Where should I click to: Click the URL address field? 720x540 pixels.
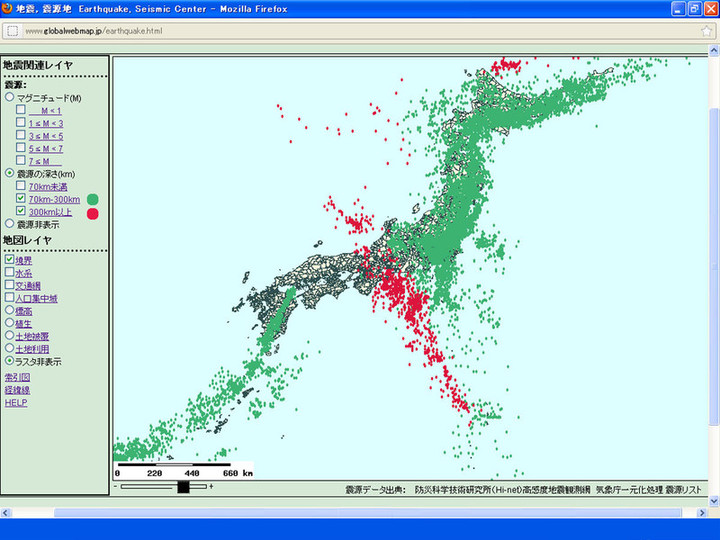coord(350,31)
